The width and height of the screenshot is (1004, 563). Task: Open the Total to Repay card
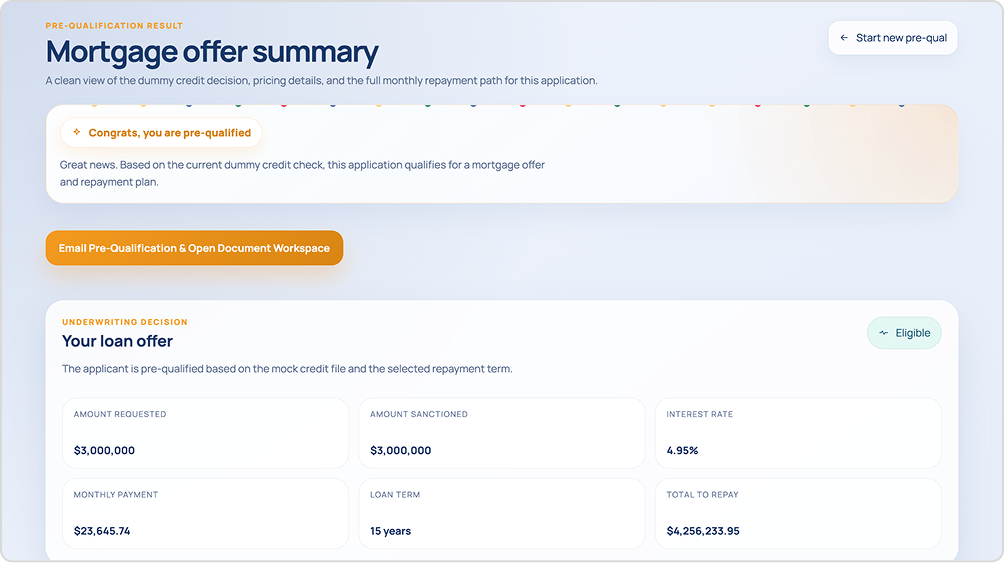pyautogui.click(x=798, y=514)
